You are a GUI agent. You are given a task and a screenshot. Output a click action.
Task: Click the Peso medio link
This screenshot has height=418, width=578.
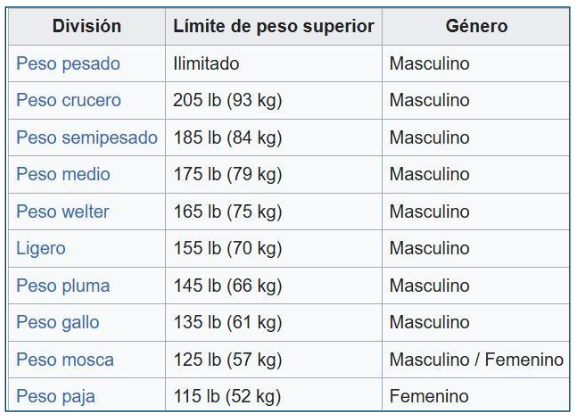pyautogui.click(x=63, y=174)
